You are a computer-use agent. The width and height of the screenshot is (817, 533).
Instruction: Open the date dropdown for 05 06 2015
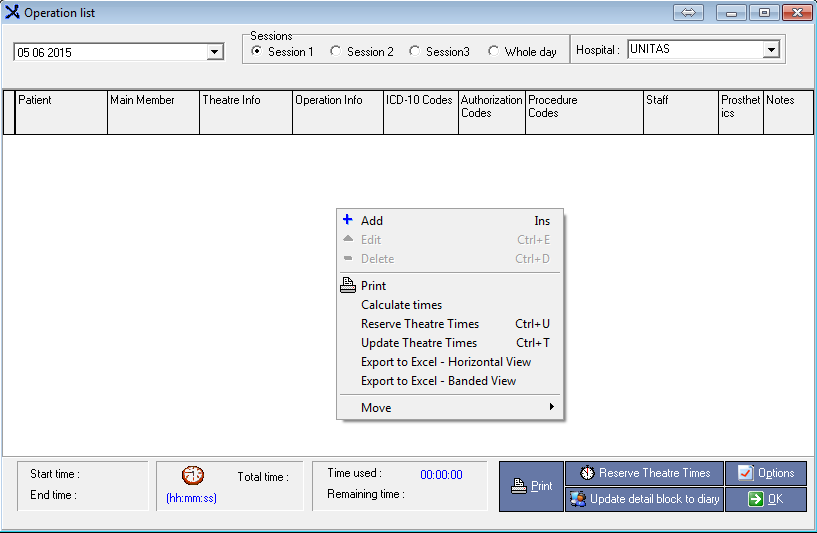[215, 52]
